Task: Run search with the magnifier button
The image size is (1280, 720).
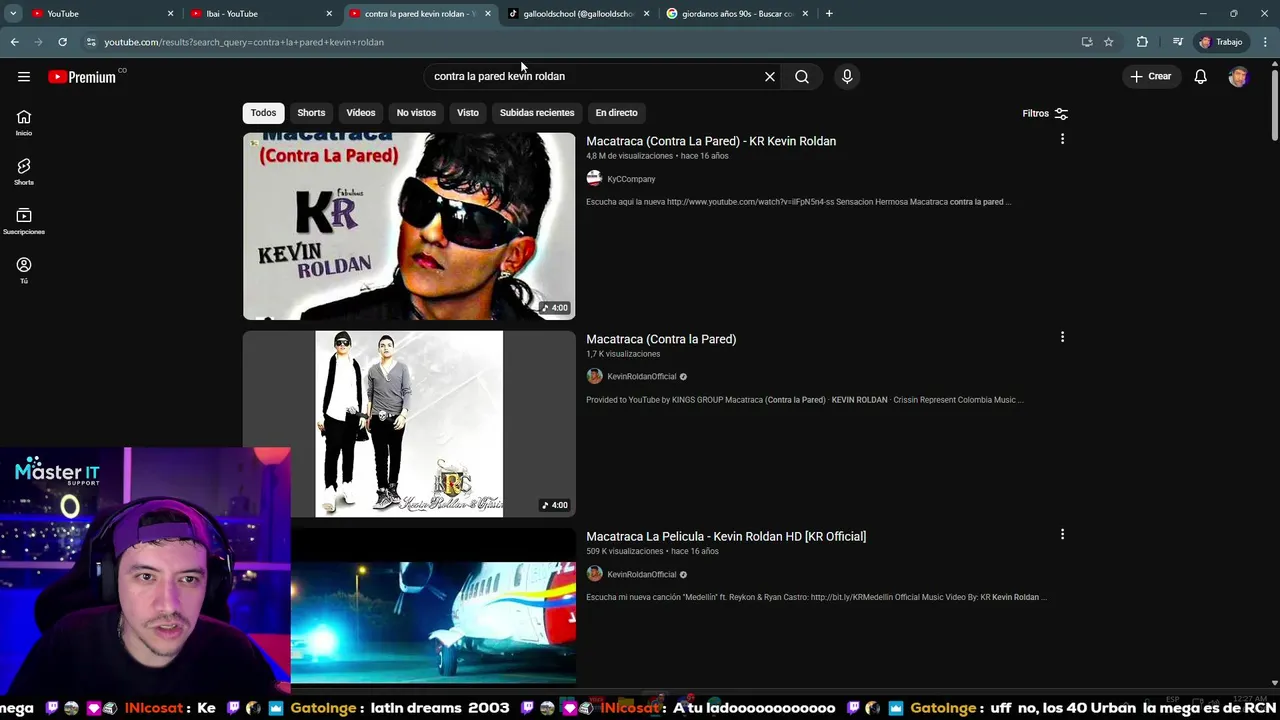Action: click(x=802, y=76)
